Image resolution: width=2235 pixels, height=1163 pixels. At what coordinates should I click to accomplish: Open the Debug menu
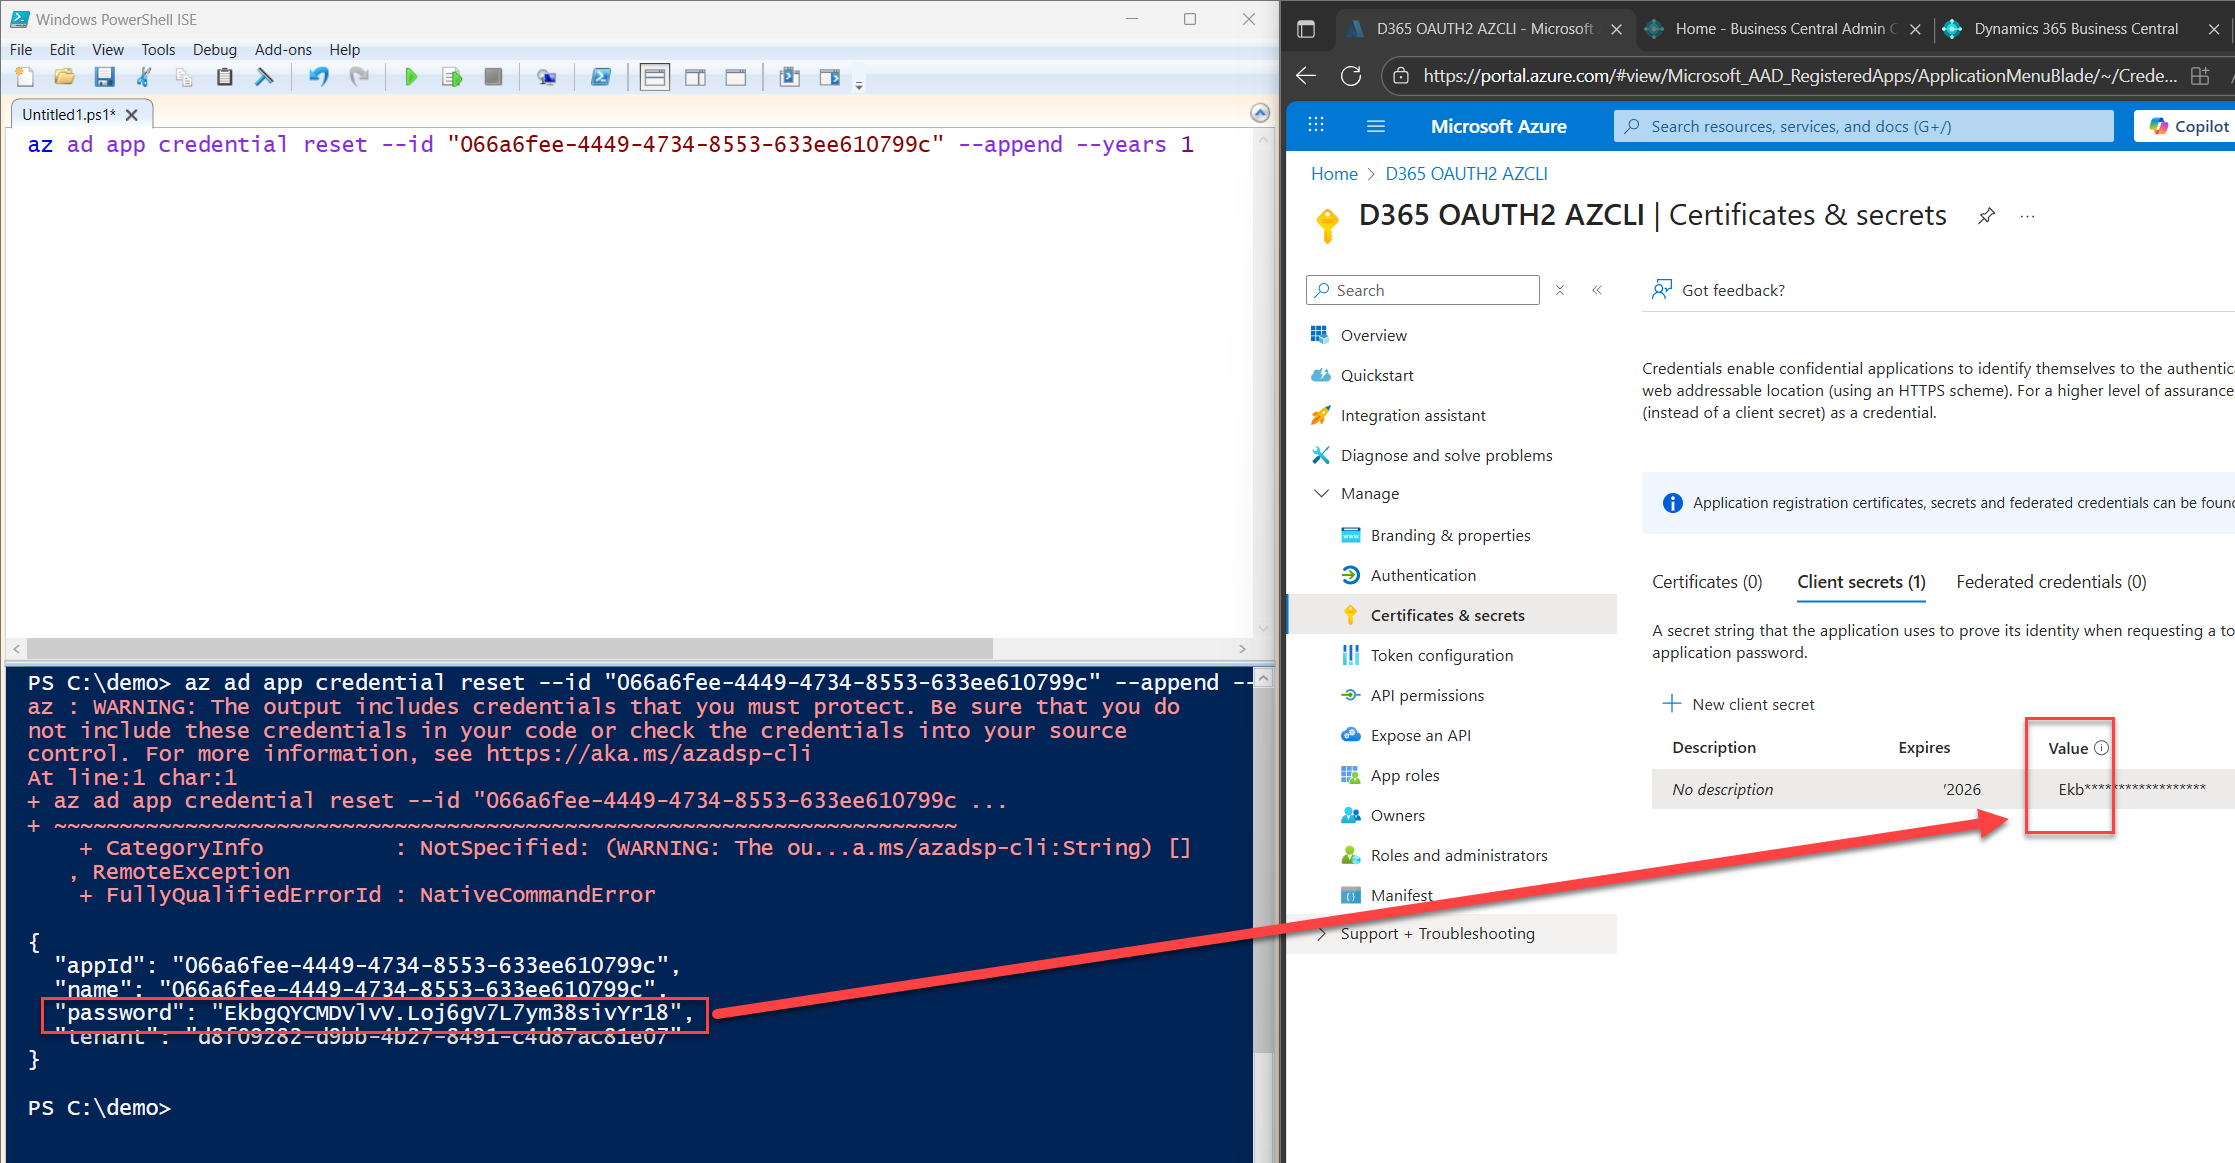click(214, 49)
